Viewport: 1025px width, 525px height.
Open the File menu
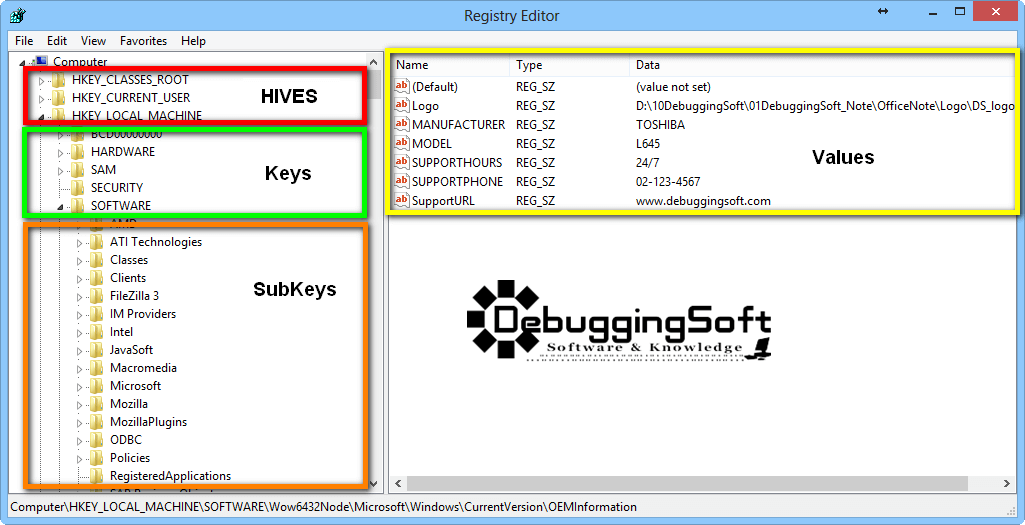[x=24, y=41]
